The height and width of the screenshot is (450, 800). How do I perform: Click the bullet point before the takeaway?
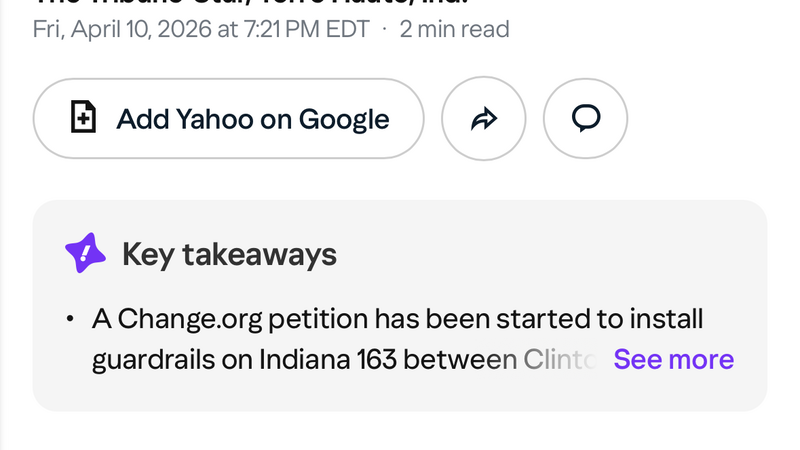70,320
